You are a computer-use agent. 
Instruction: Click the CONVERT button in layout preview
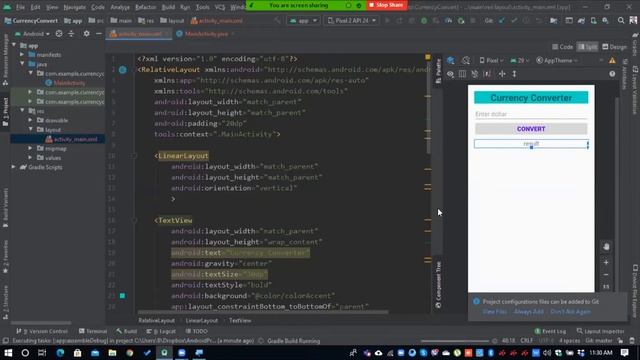pyautogui.click(x=531, y=129)
